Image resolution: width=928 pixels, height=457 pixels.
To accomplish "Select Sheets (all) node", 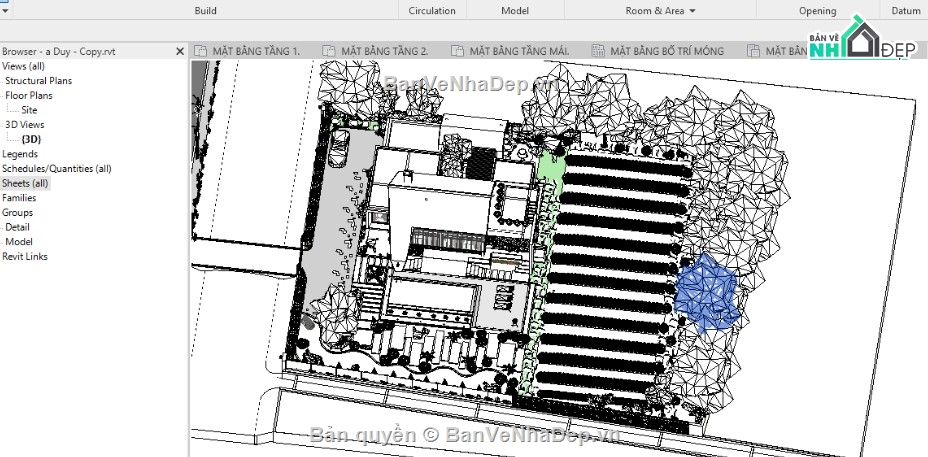I will (25, 184).
